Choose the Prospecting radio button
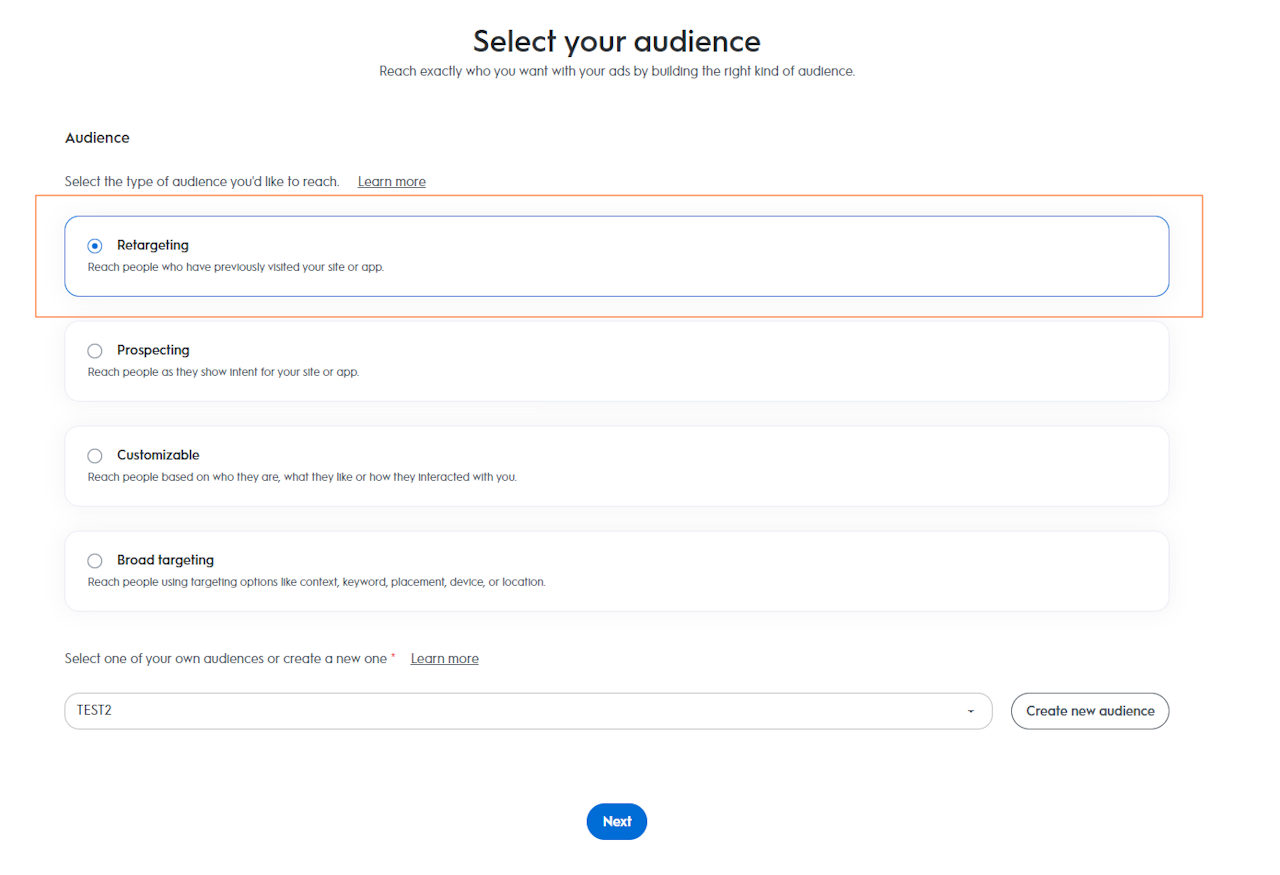 pyautogui.click(x=95, y=351)
